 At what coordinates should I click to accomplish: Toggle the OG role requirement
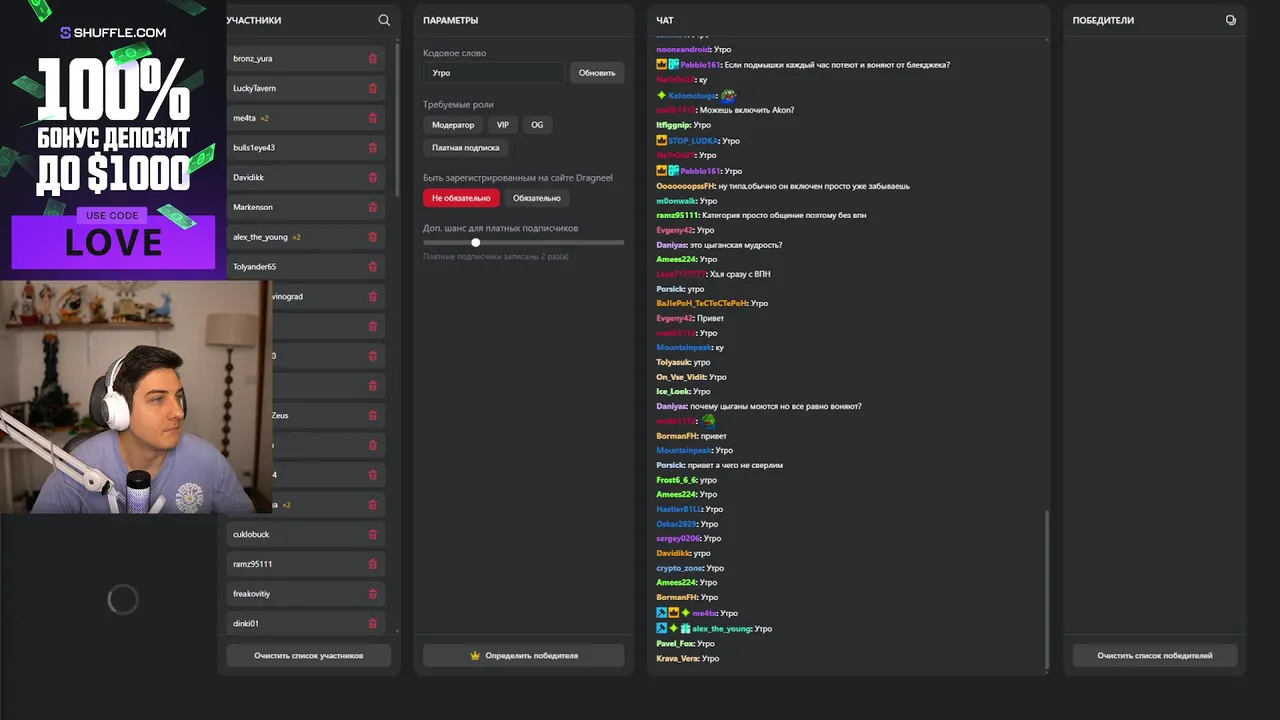[537, 125]
